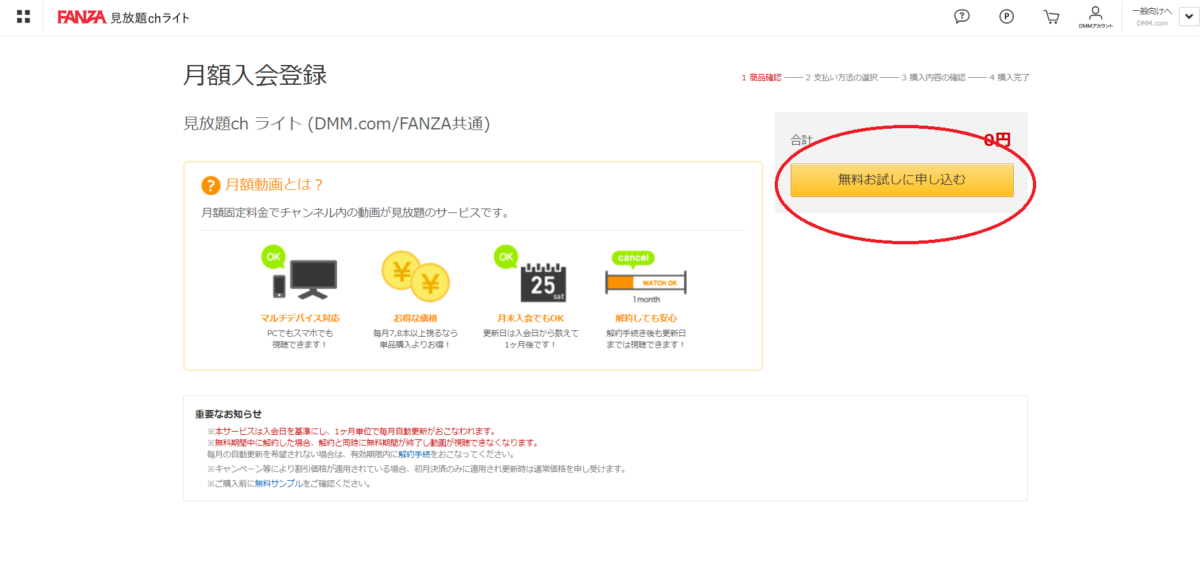1200x579 pixels.
Task: Click the 月額動画とは？ title text
Action: coord(275,185)
